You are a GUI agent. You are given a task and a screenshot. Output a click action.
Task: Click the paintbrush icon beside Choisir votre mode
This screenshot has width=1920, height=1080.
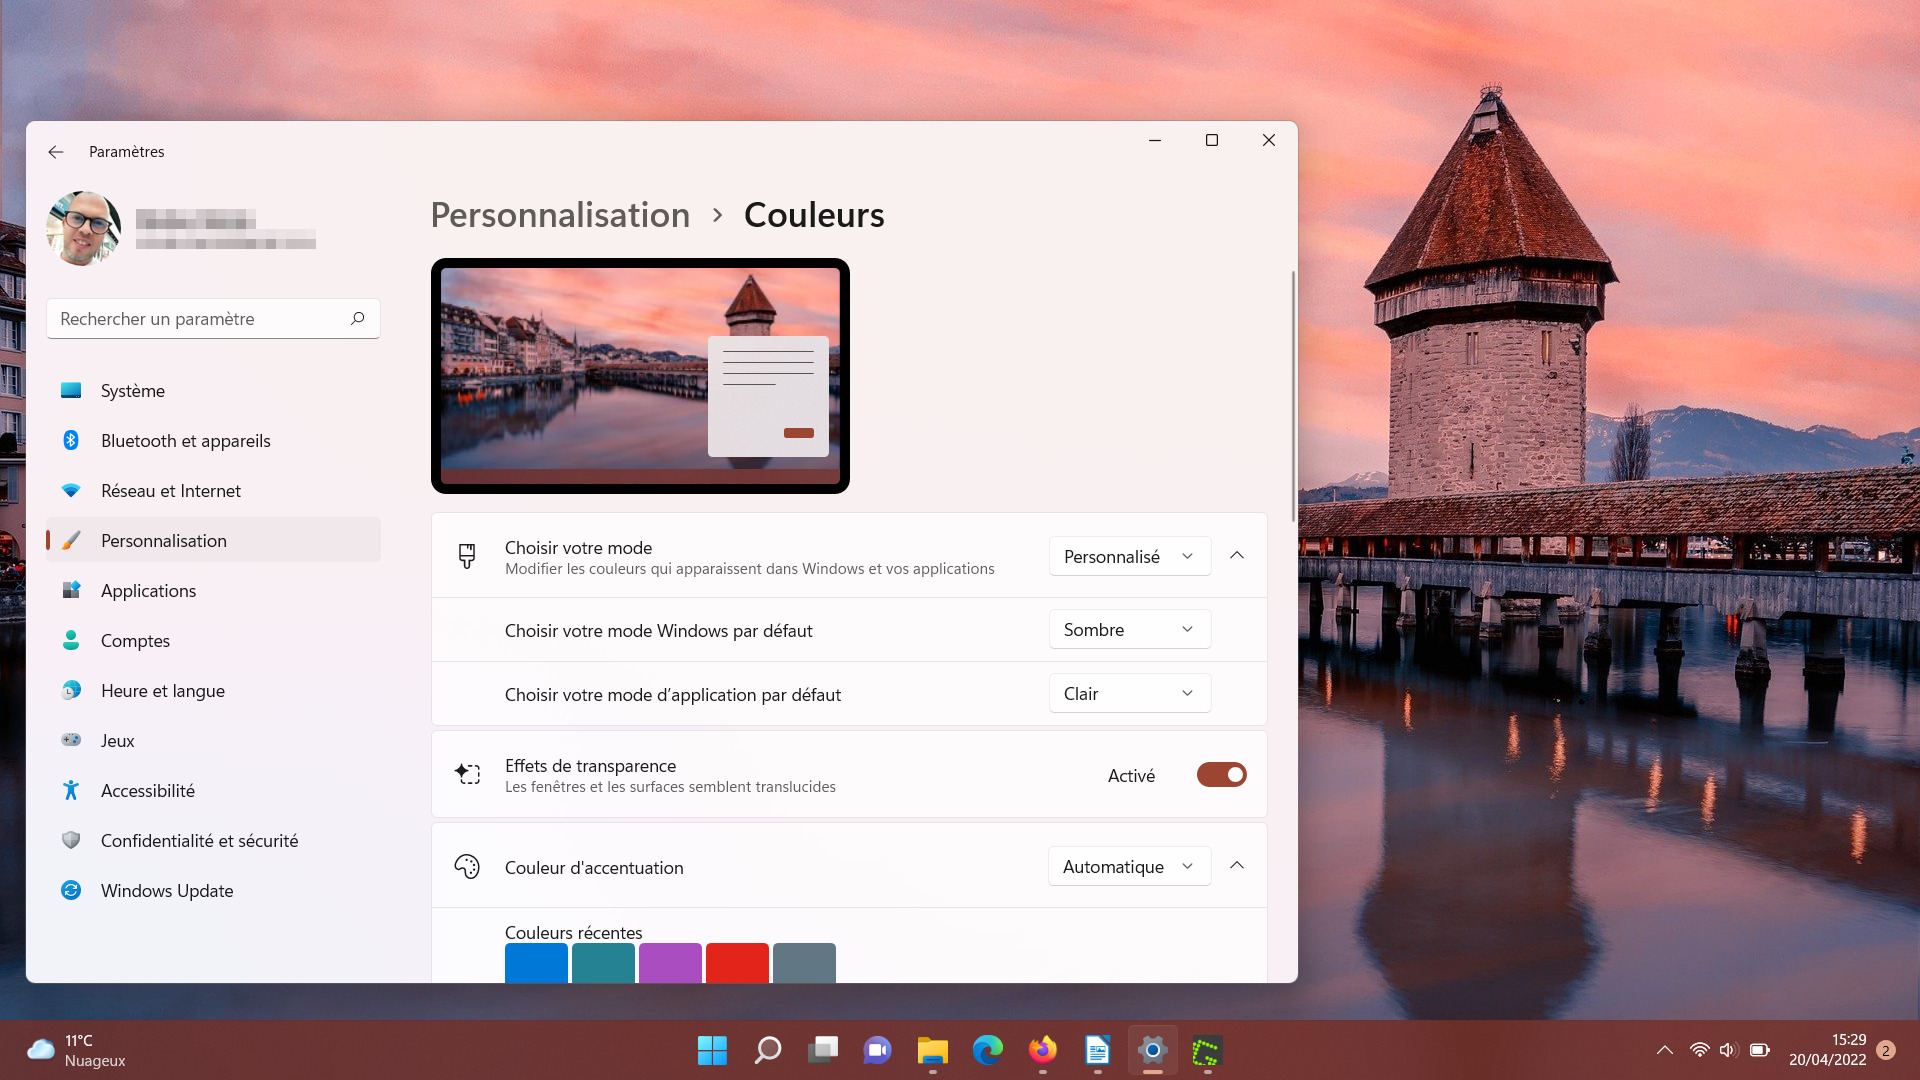pos(467,556)
